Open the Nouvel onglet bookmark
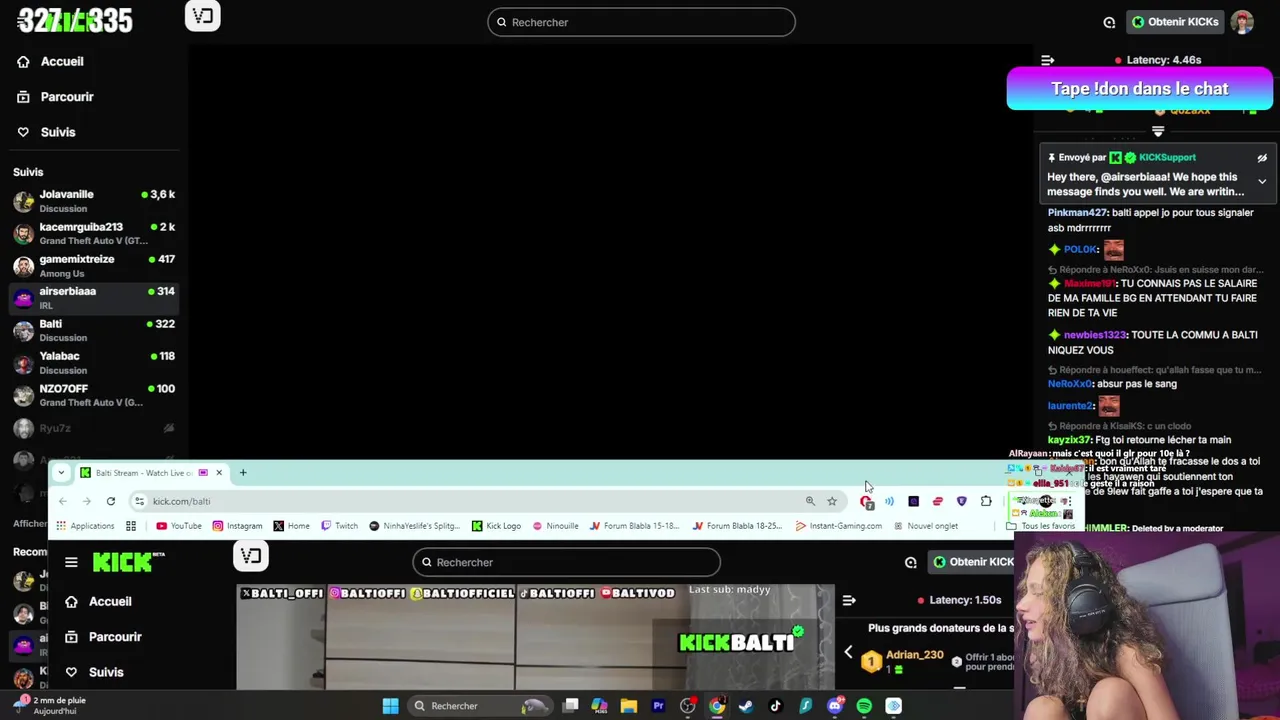Screen dimensions: 1280x720 (x=925, y=526)
